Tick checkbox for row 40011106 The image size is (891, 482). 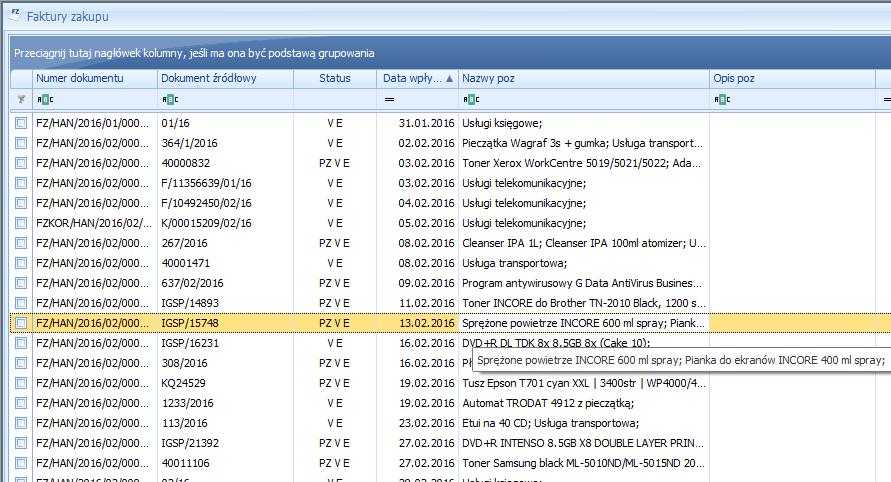pyautogui.click(x=21, y=463)
